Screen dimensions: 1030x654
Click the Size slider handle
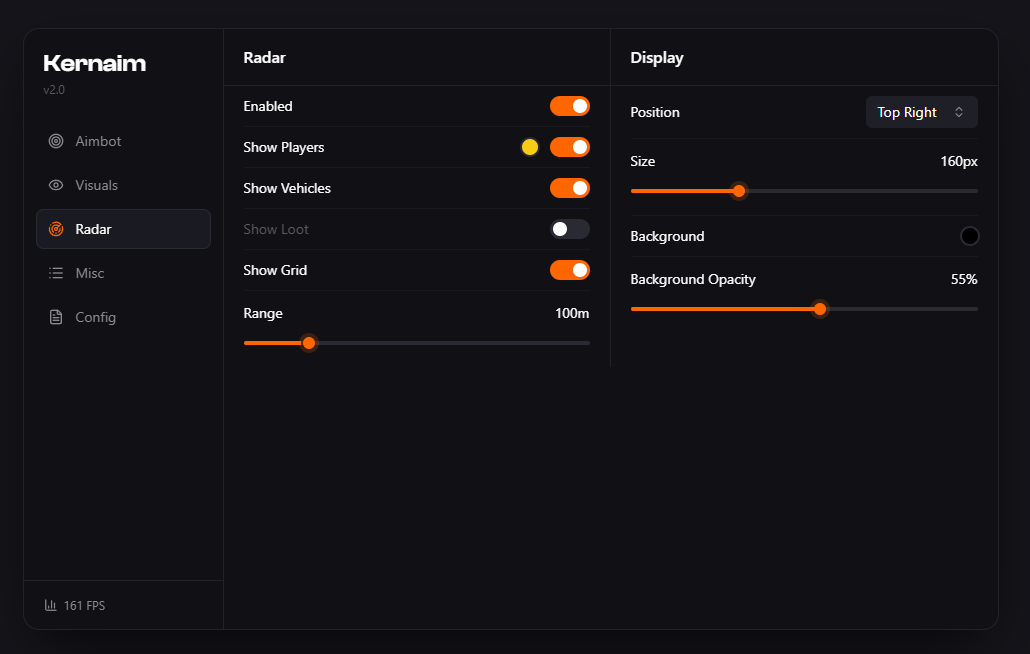coord(739,191)
